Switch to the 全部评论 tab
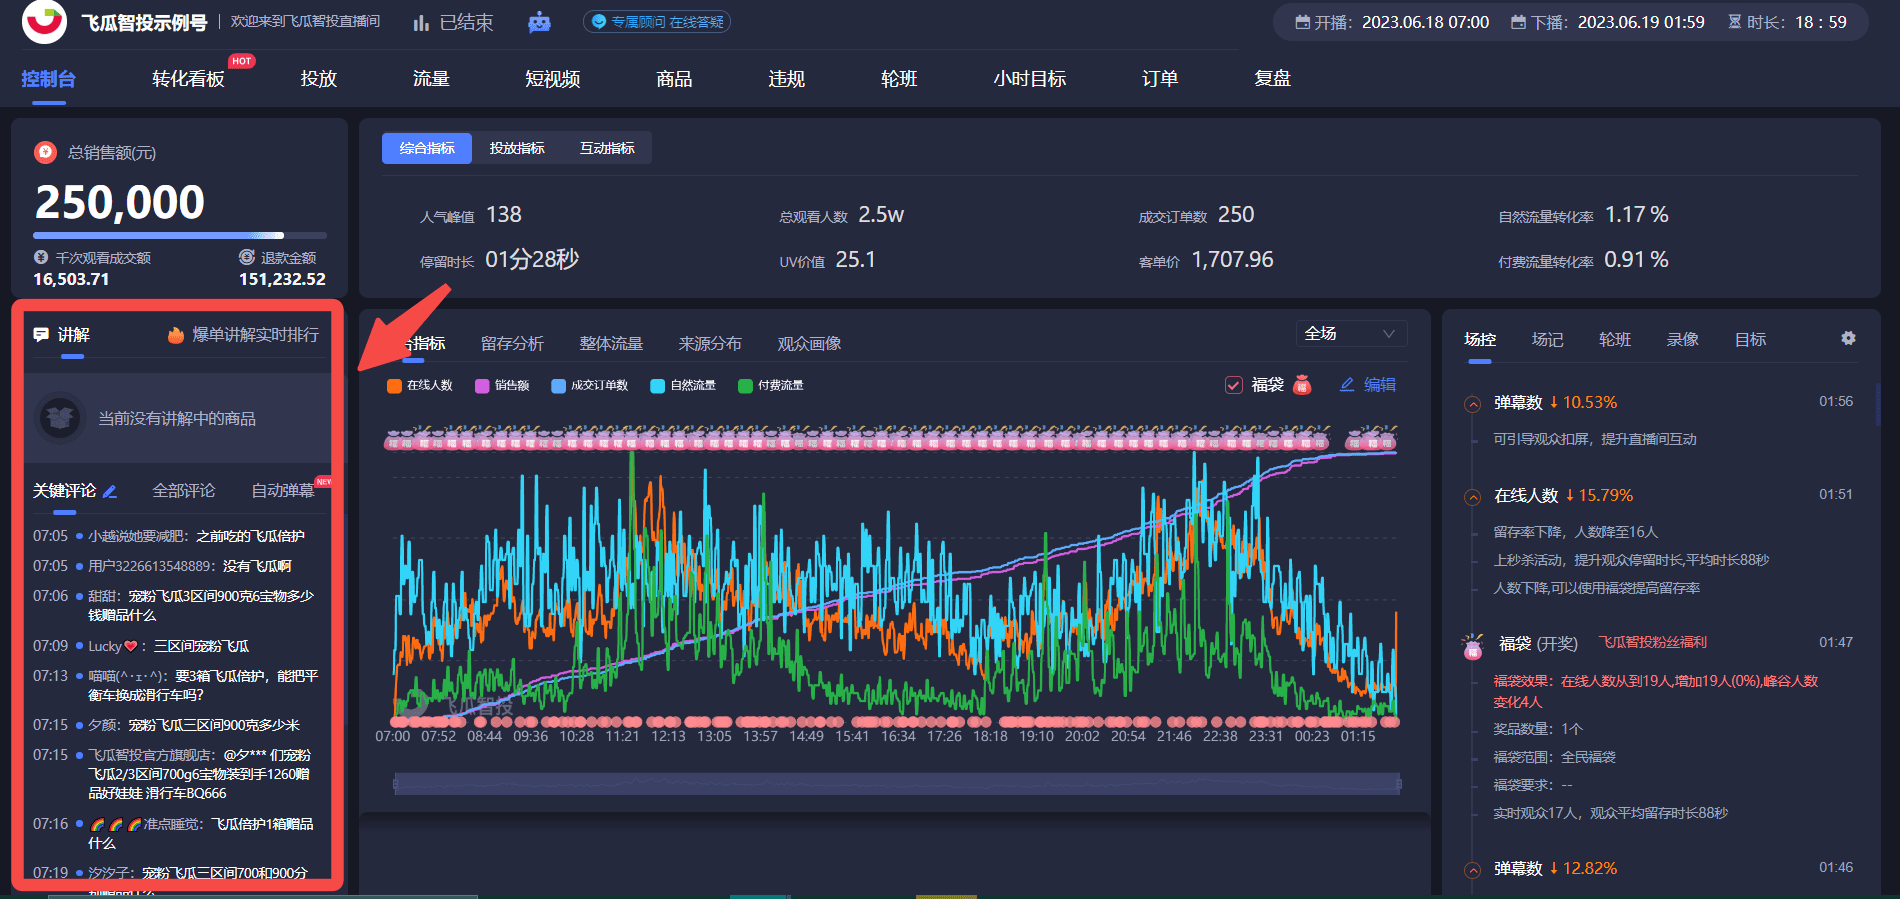The height and width of the screenshot is (899, 1900). (x=184, y=491)
